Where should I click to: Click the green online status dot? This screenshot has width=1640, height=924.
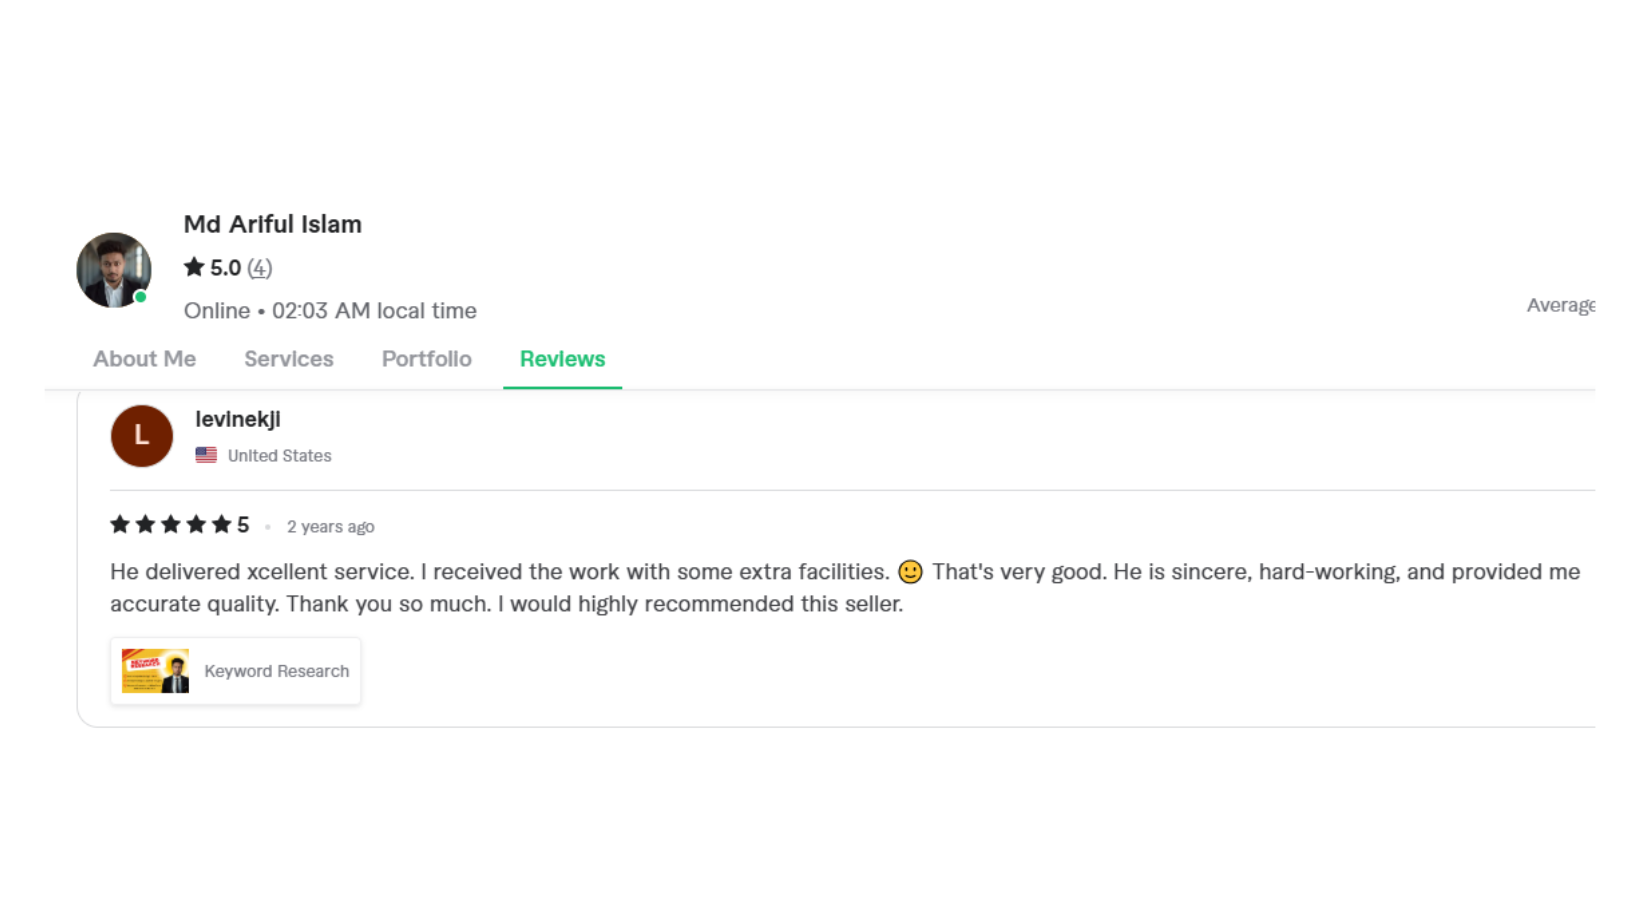pos(141,297)
